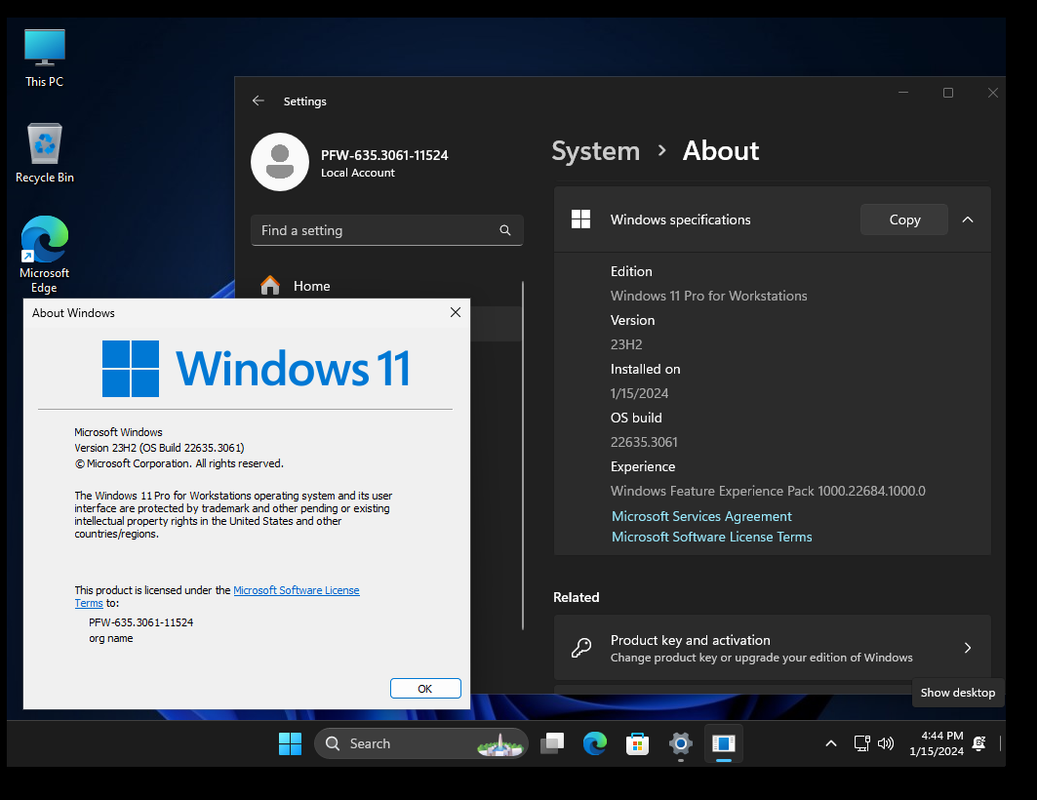Select installed date 1/15/2024 in Settings

[x=640, y=393]
